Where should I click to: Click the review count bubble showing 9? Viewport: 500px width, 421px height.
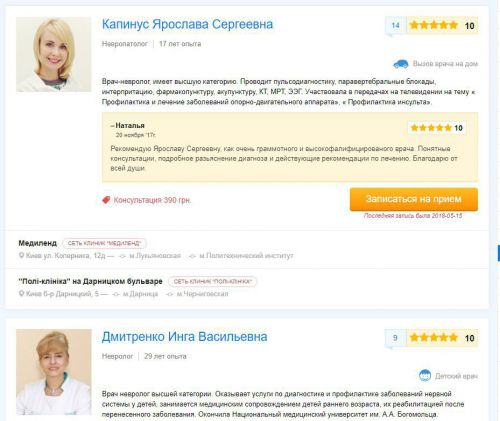pos(395,338)
